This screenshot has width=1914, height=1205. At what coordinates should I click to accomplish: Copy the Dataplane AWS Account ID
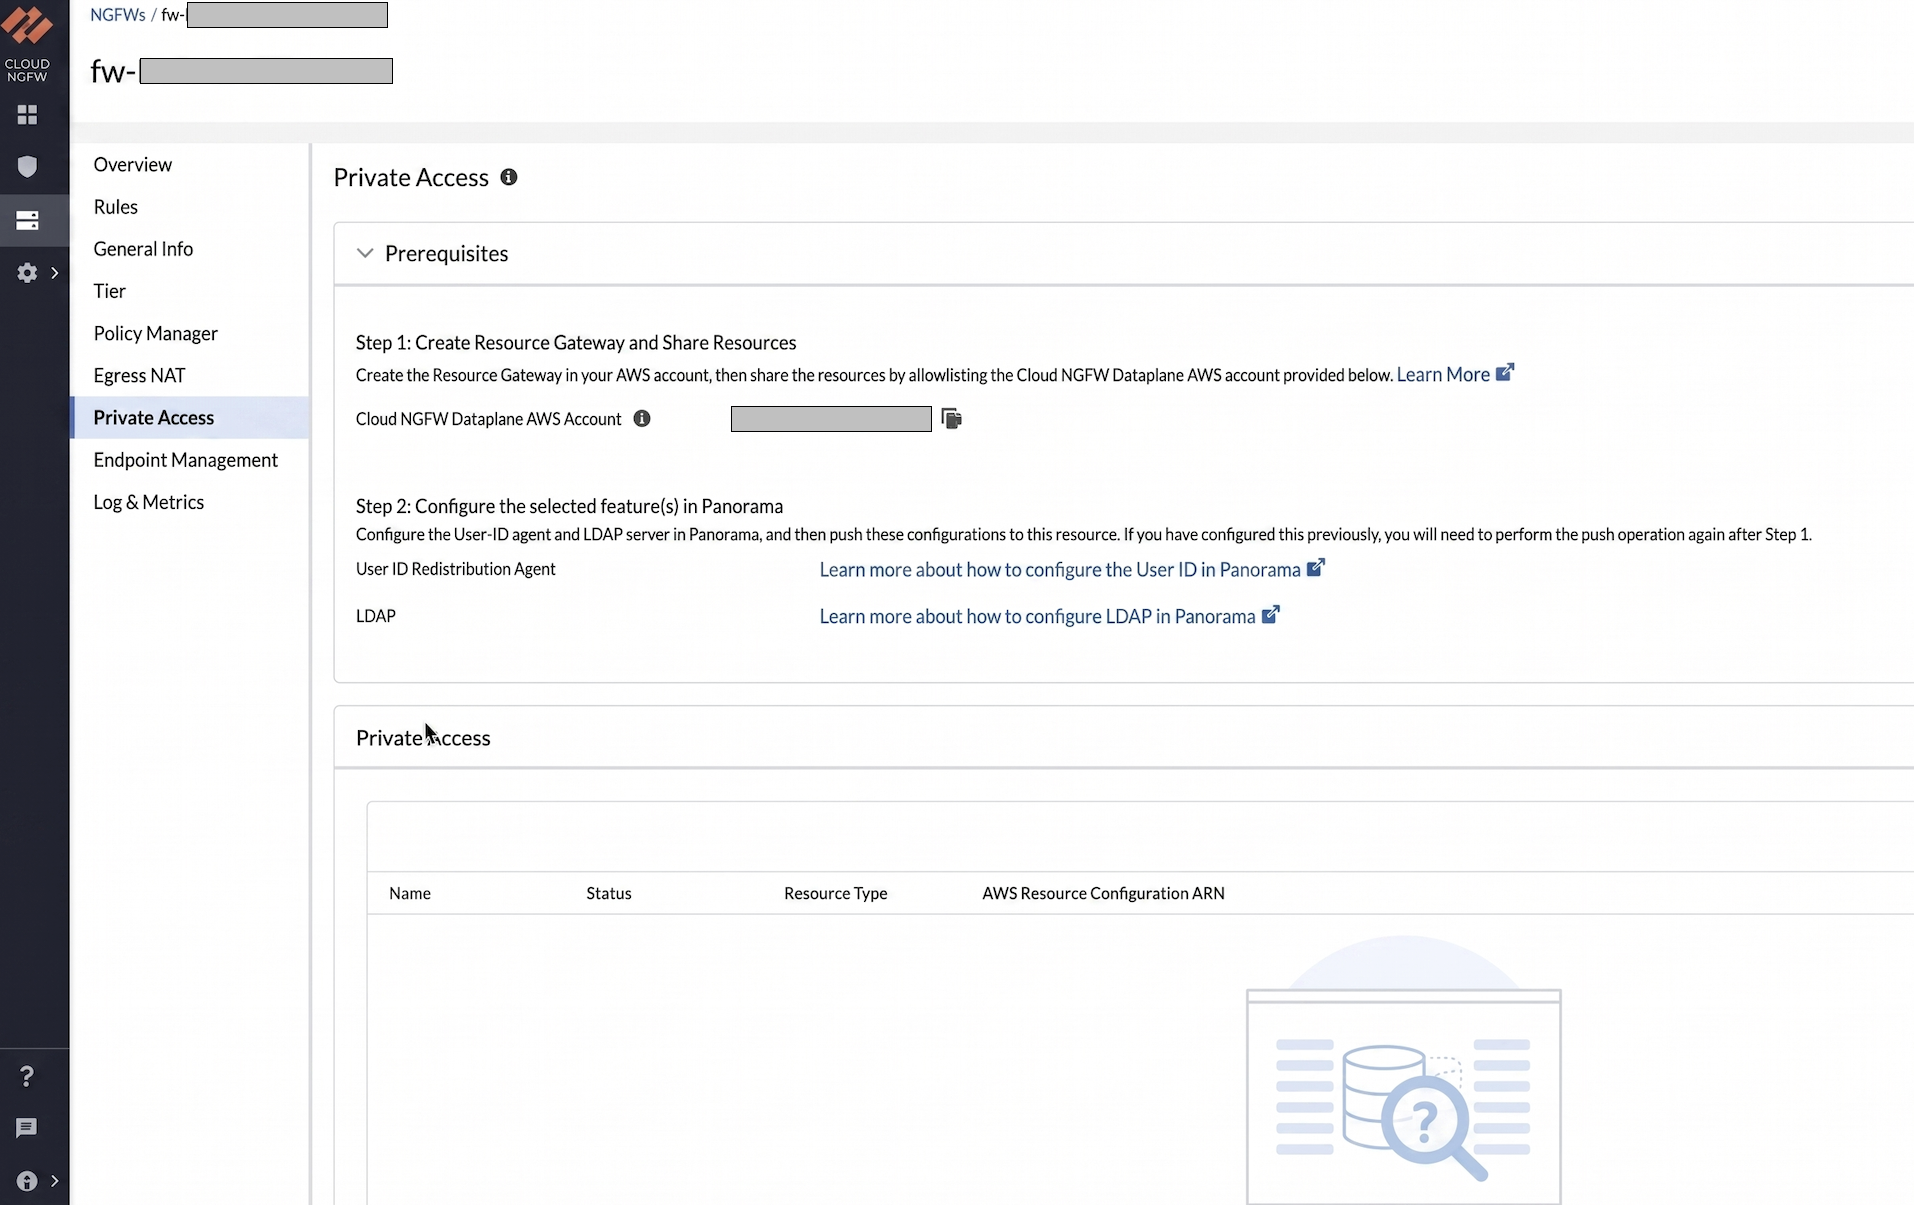[x=952, y=419]
